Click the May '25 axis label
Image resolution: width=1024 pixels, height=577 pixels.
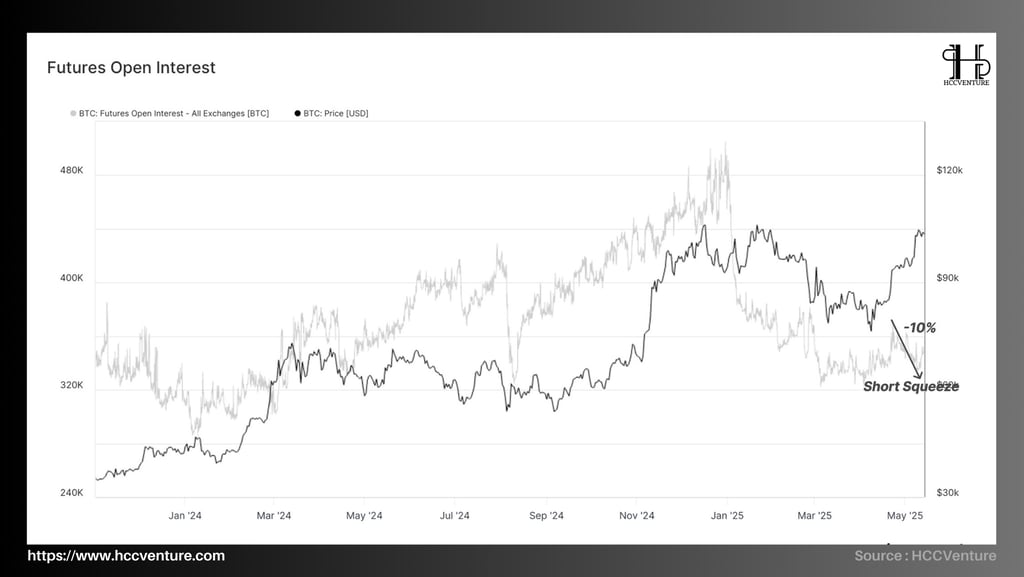tap(905, 516)
